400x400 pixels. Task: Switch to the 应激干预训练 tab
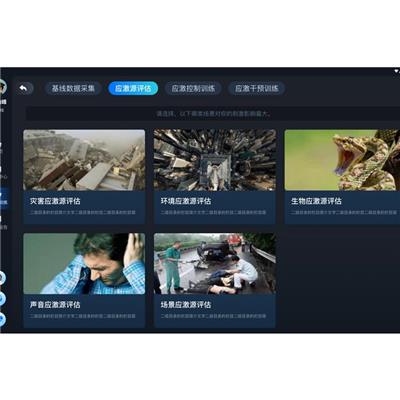click(257, 88)
